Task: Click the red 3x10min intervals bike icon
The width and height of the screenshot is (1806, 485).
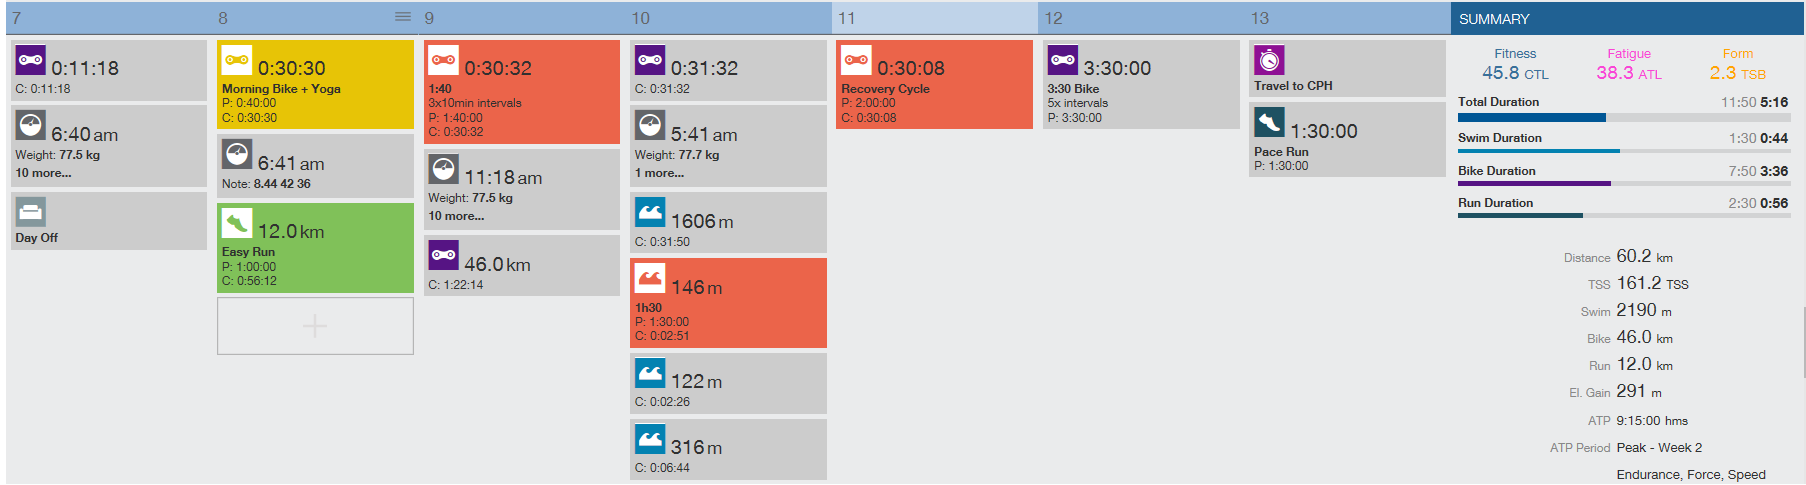Action: [443, 61]
